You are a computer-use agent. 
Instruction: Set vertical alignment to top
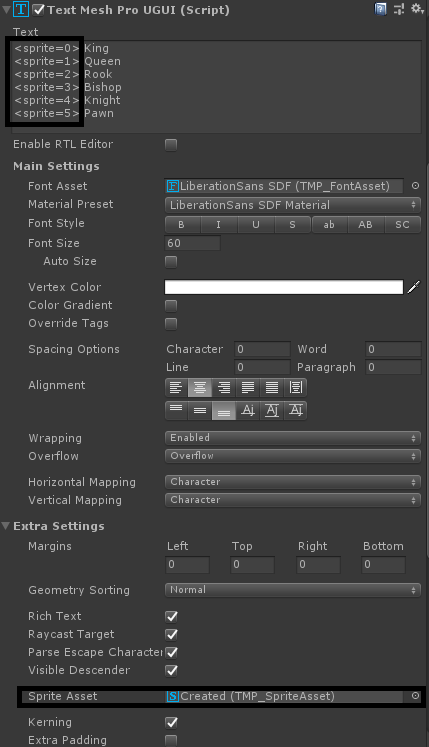[x=176, y=410]
